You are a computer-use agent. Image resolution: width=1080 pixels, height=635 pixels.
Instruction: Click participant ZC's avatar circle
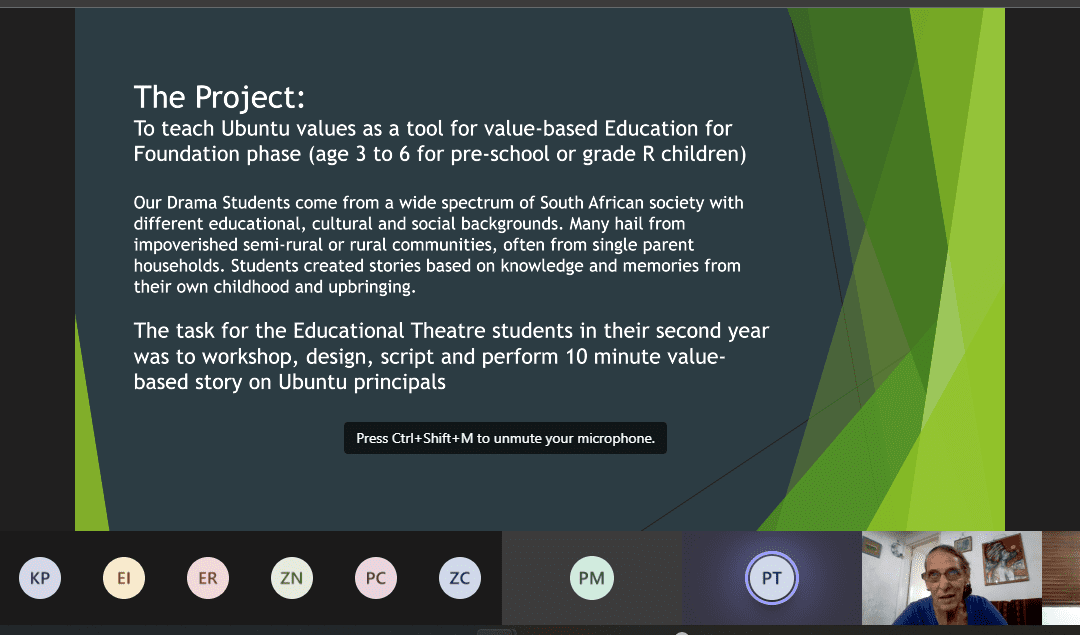pos(460,577)
